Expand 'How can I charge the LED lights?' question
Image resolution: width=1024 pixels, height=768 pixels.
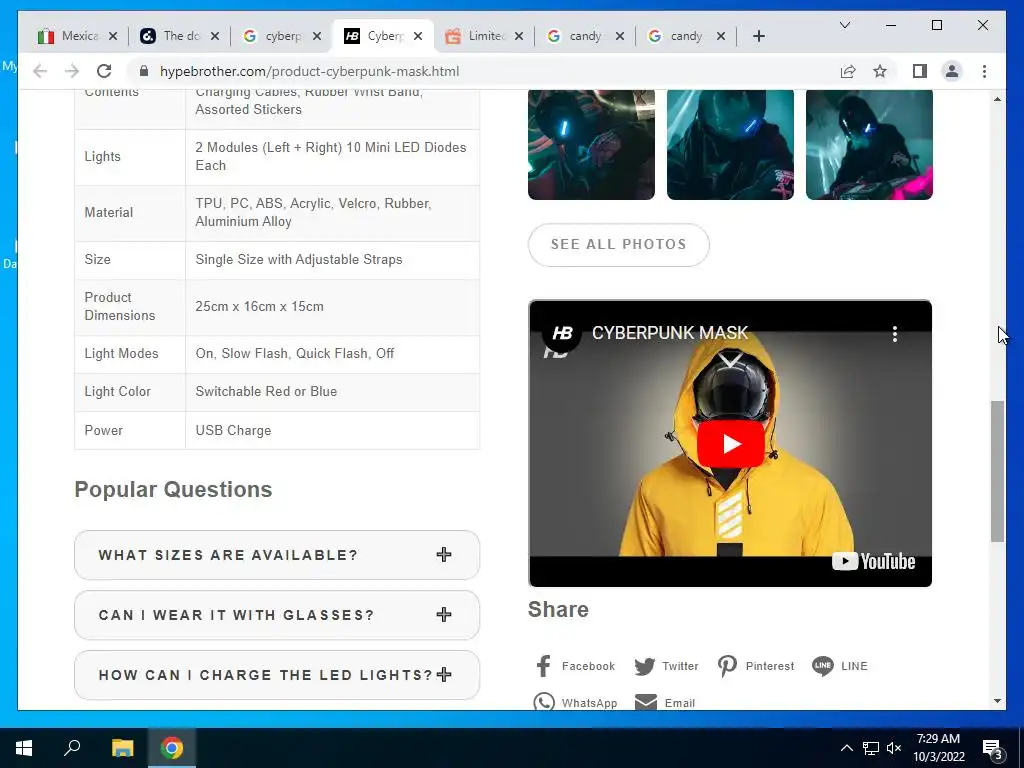[277, 675]
